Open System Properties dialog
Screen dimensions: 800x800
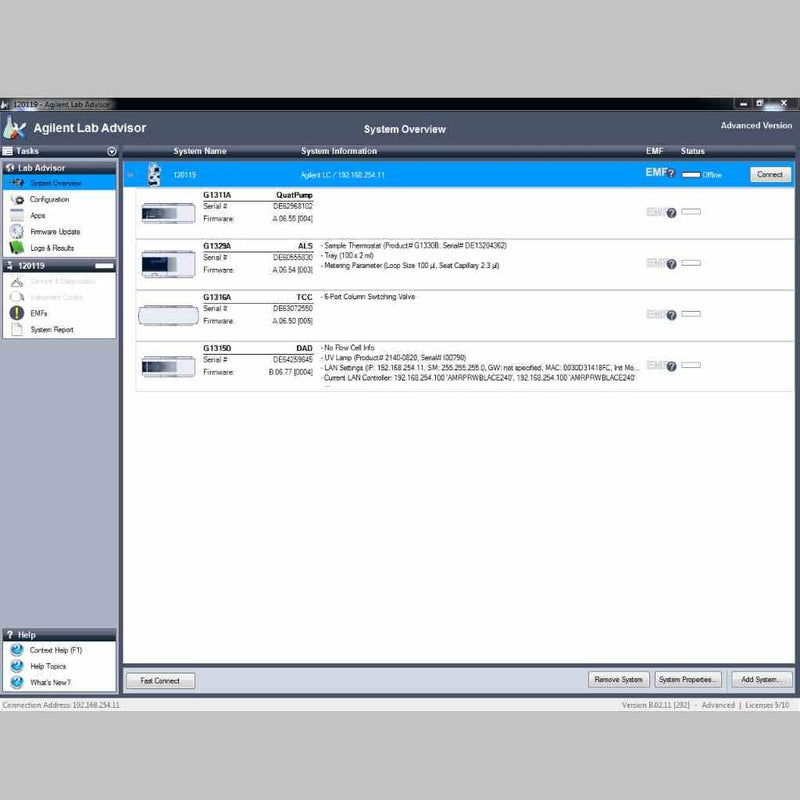pyautogui.click(x=688, y=680)
